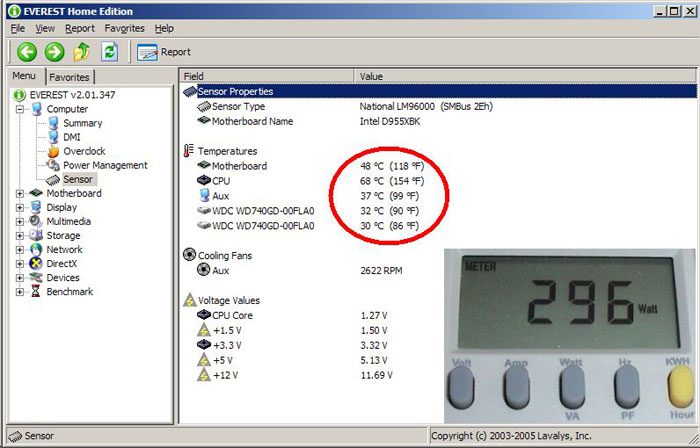Image resolution: width=700 pixels, height=448 pixels.
Task: Collapse the Computer tree node
Action: pyautogui.click(x=20, y=109)
